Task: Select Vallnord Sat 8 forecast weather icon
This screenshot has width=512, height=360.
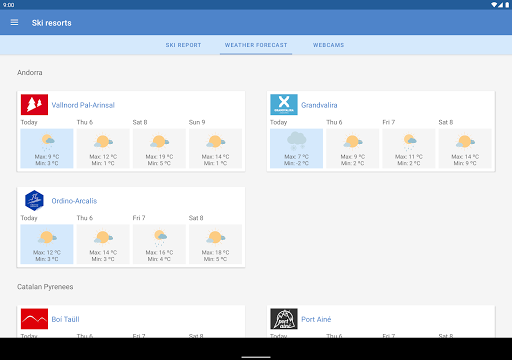Action: tap(159, 142)
